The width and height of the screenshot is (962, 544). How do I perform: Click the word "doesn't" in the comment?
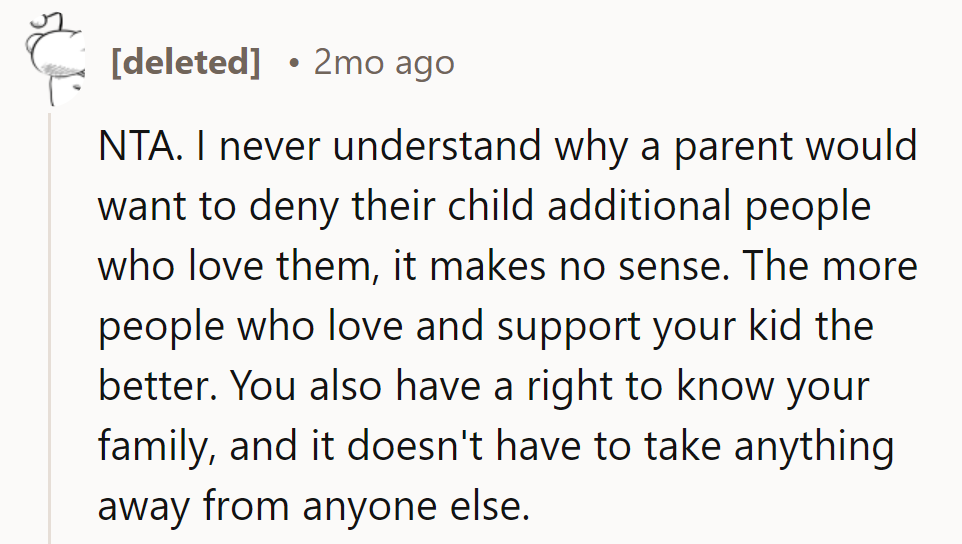(411, 447)
